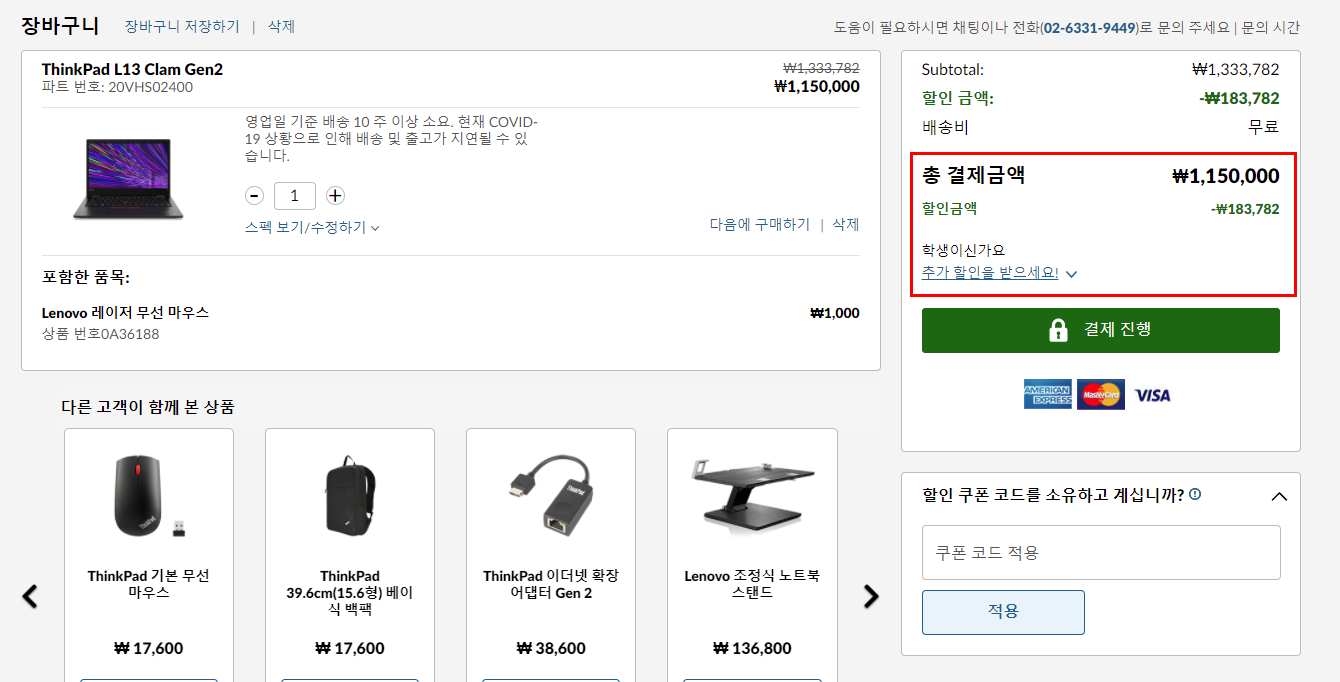This screenshot has height=682, width=1340.
Task: Click the MasterCard icon
Action: tap(1101, 395)
